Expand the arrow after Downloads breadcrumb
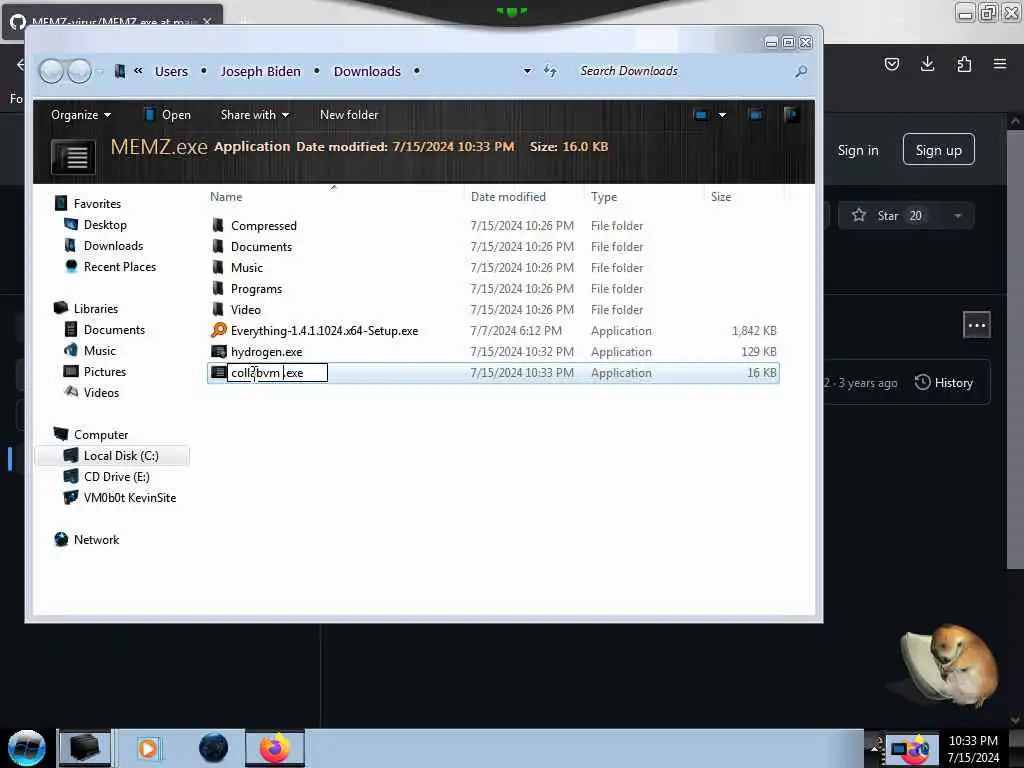This screenshot has height=768, width=1024. pyautogui.click(x=417, y=71)
